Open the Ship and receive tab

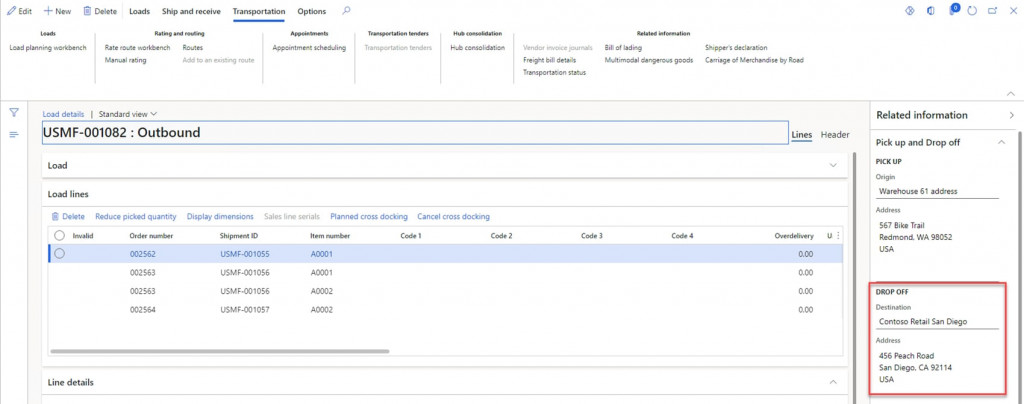coord(192,12)
